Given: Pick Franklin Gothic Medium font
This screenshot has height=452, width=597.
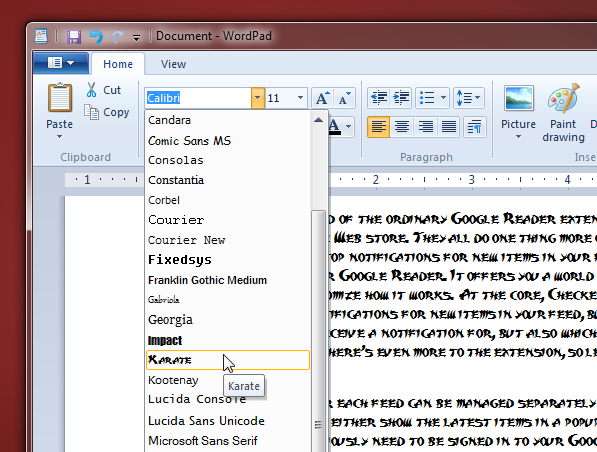Looking at the screenshot, I should point(228,280).
